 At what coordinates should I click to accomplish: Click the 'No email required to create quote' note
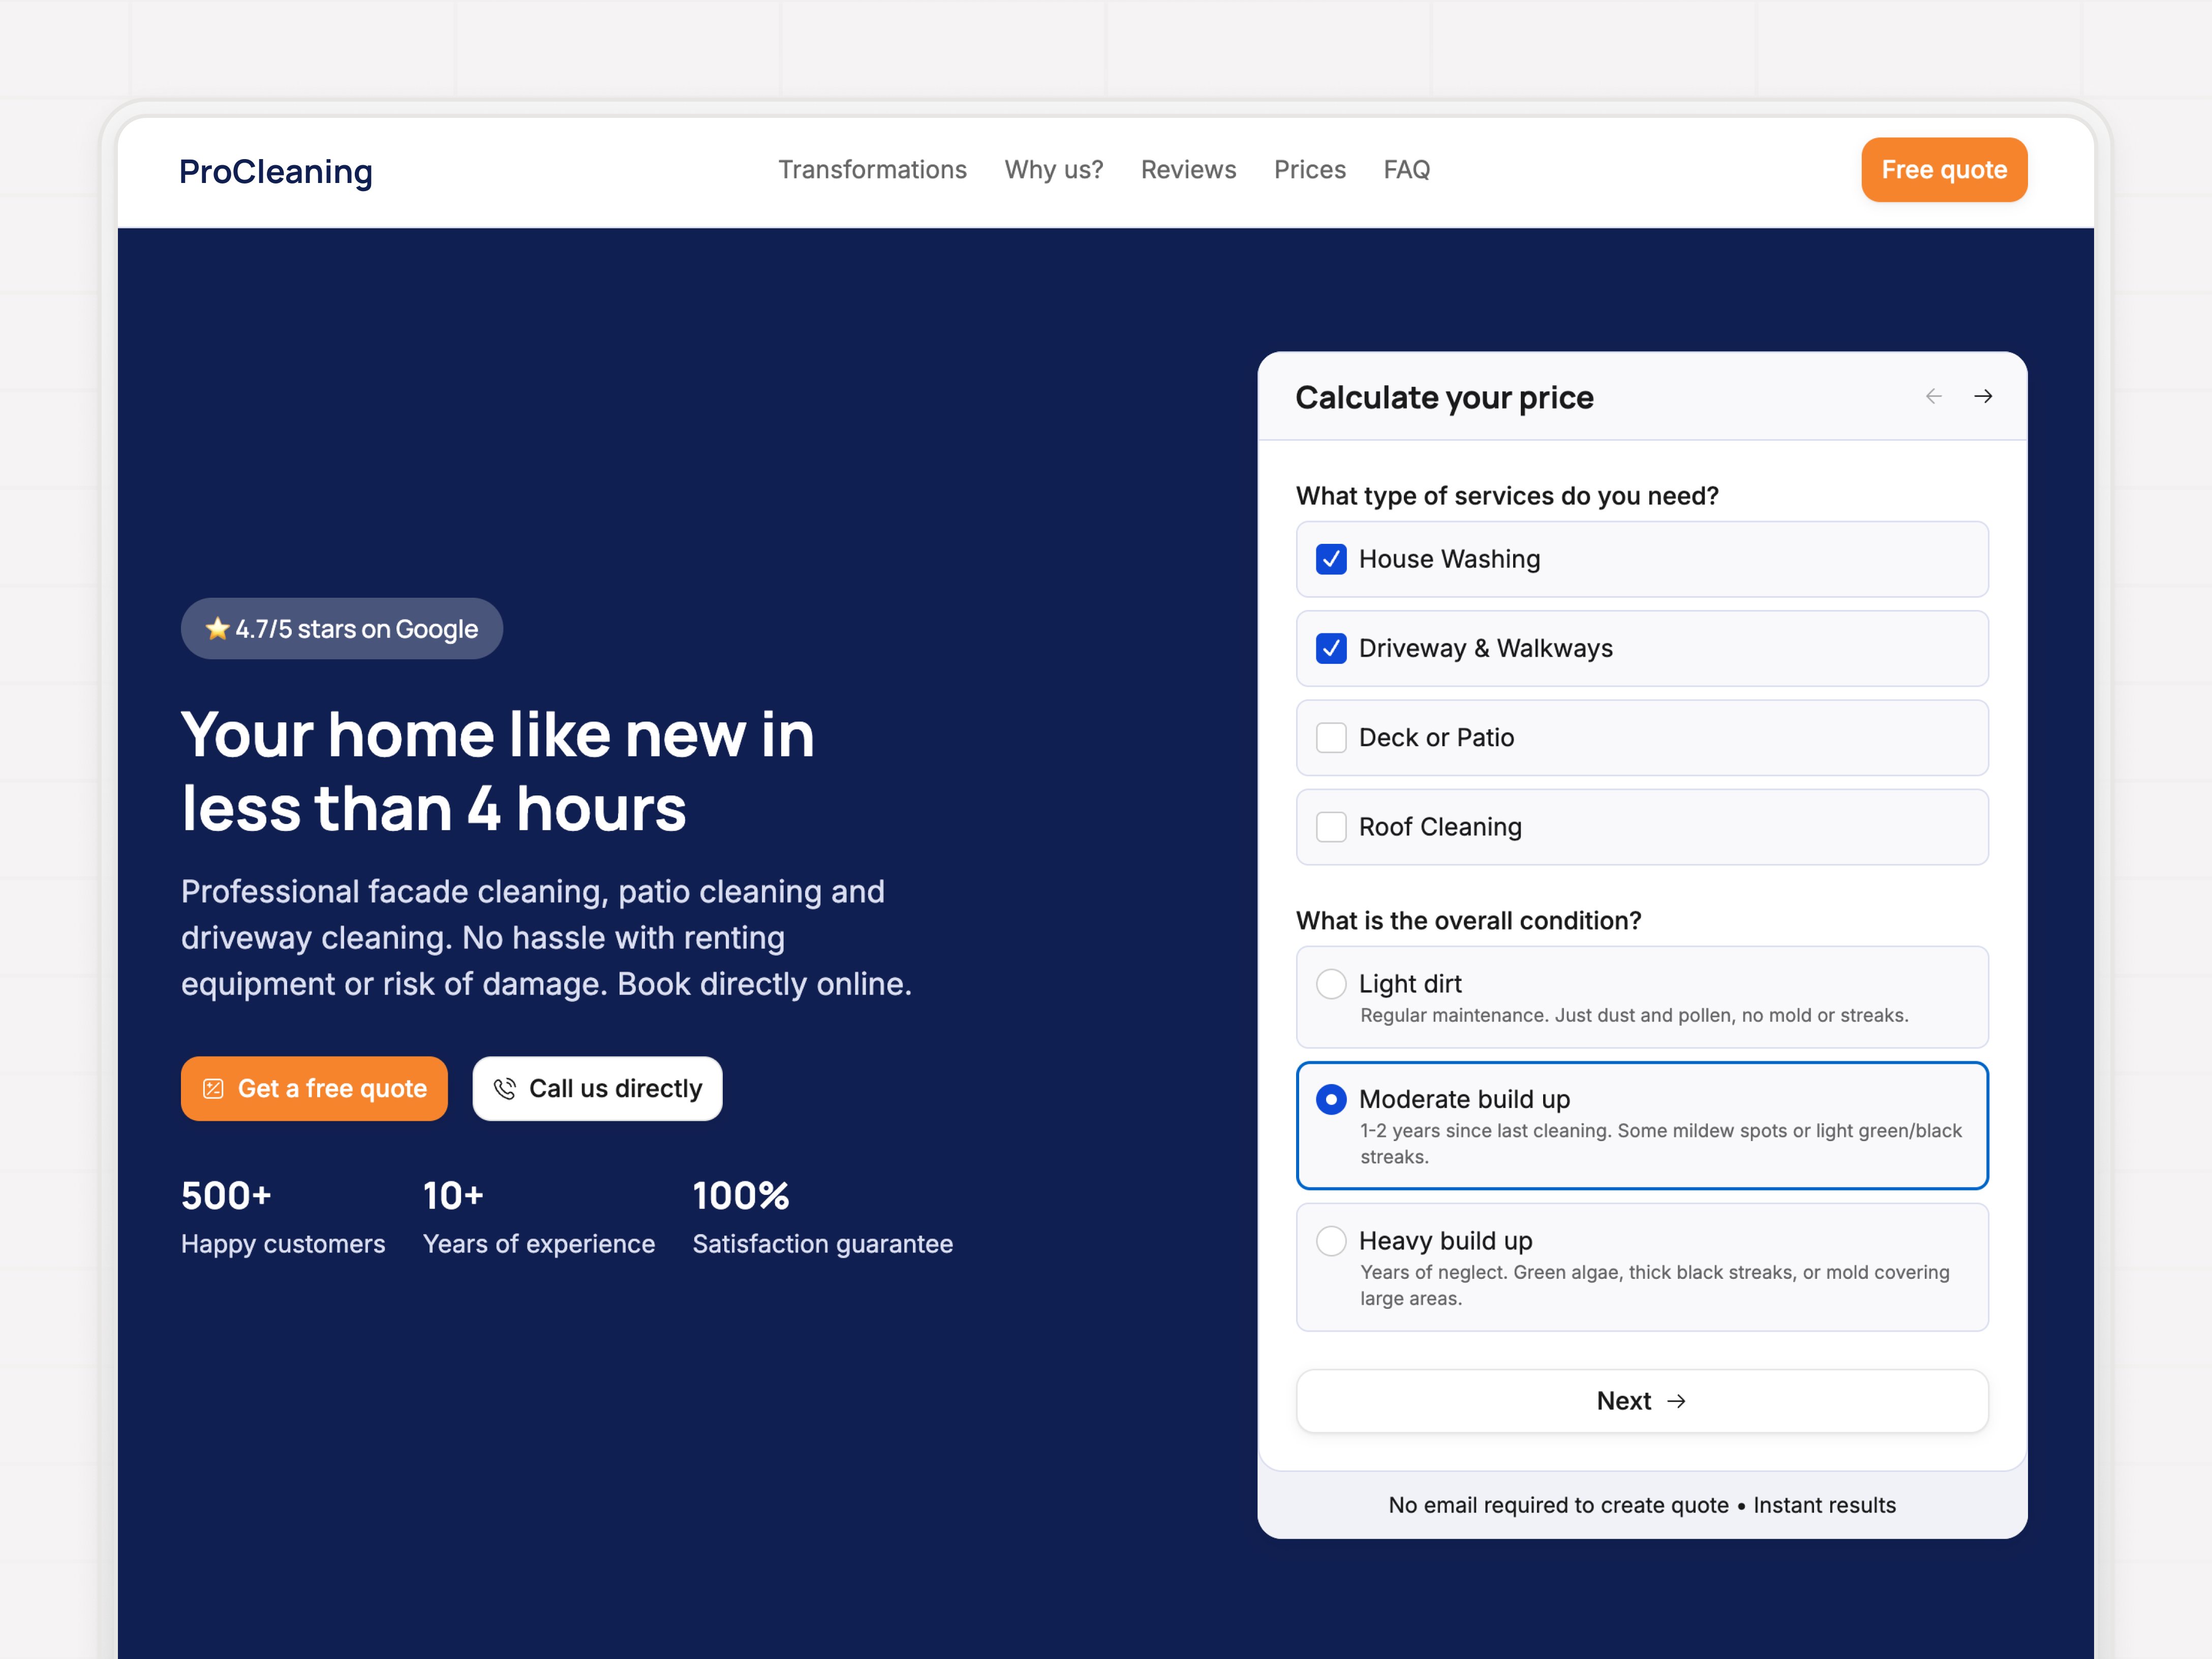tap(1558, 1505)
